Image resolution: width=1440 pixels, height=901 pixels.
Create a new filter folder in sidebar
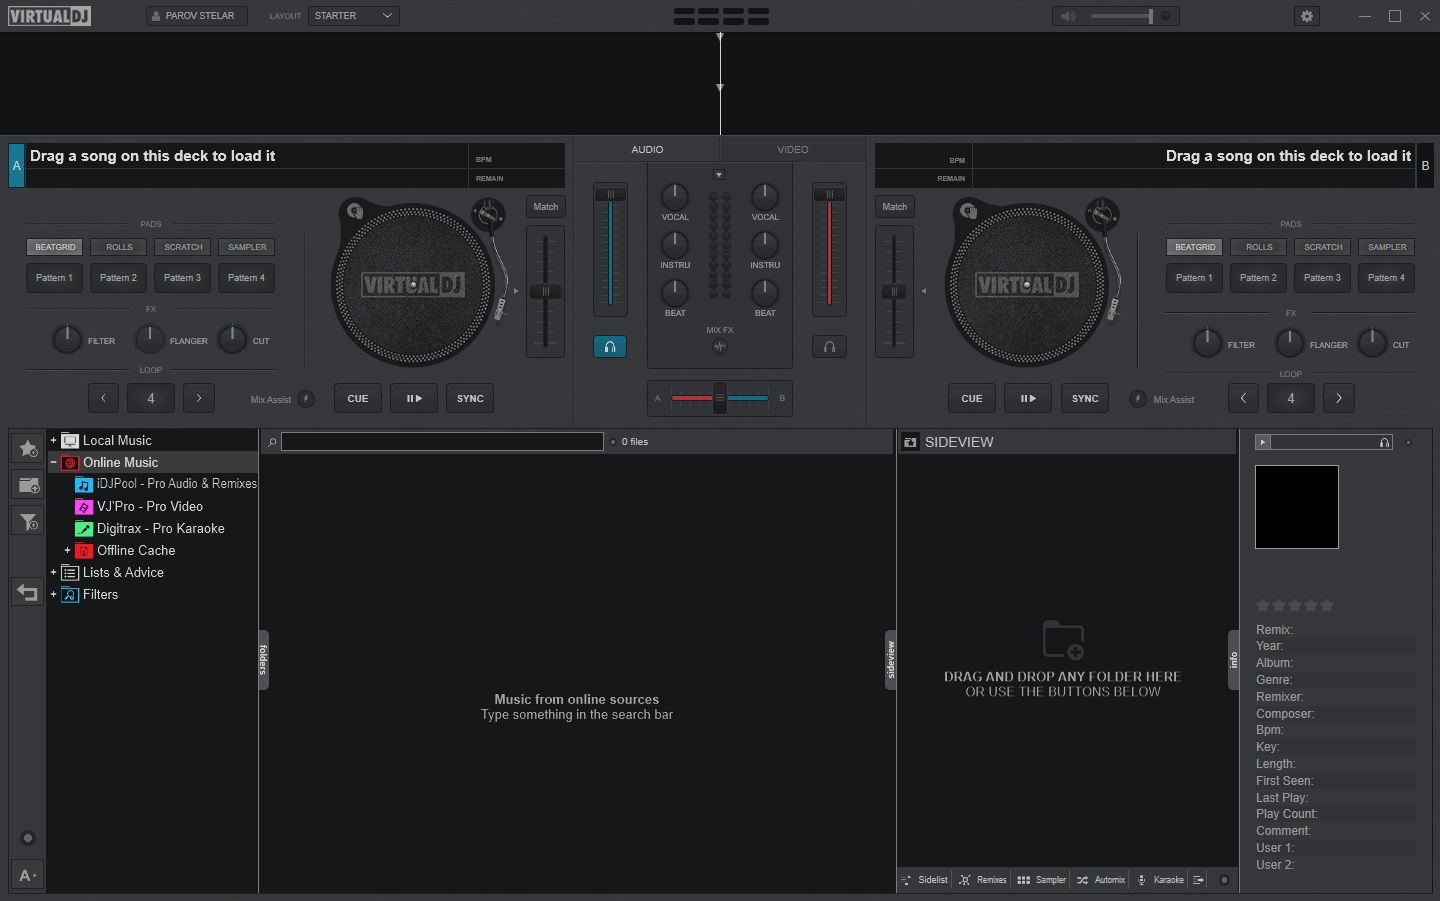(x=27, y=521)
